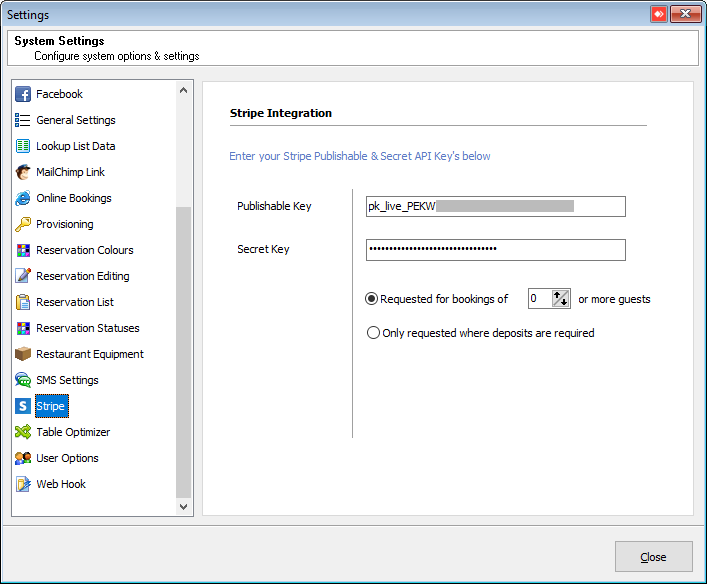The width and height of the screenshot is (707, 584).
Task: Click the sidebar scrollbar thumb
Action: click(x=184, y=352)
